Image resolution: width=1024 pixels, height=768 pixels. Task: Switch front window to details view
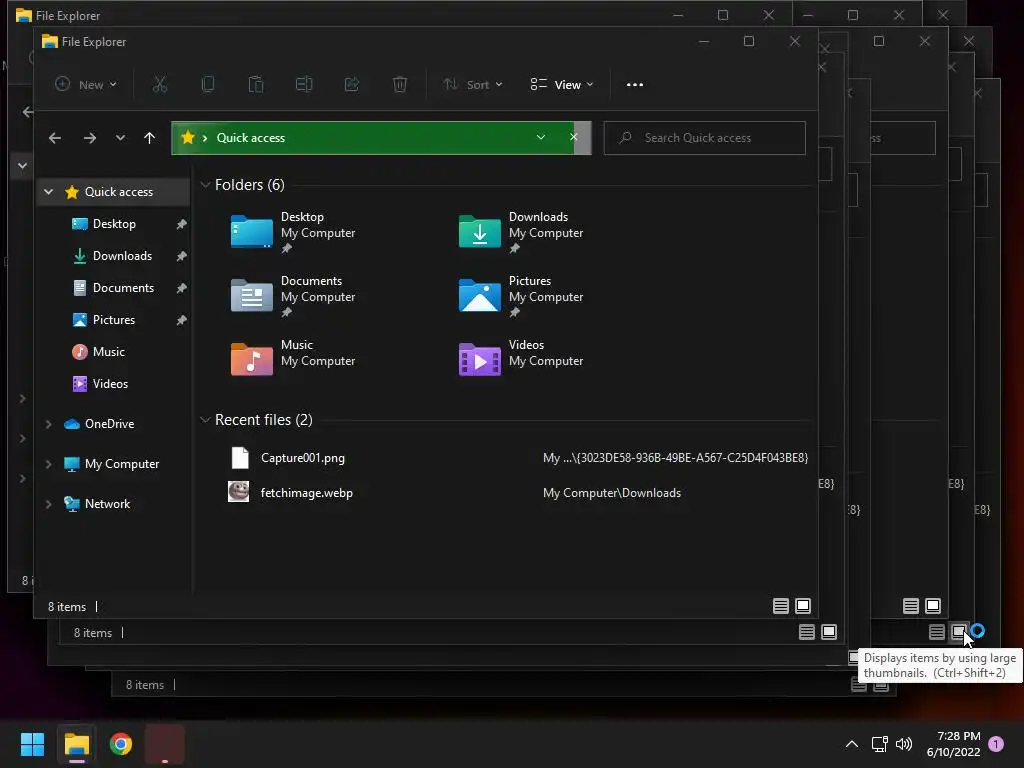coord(780,606)
